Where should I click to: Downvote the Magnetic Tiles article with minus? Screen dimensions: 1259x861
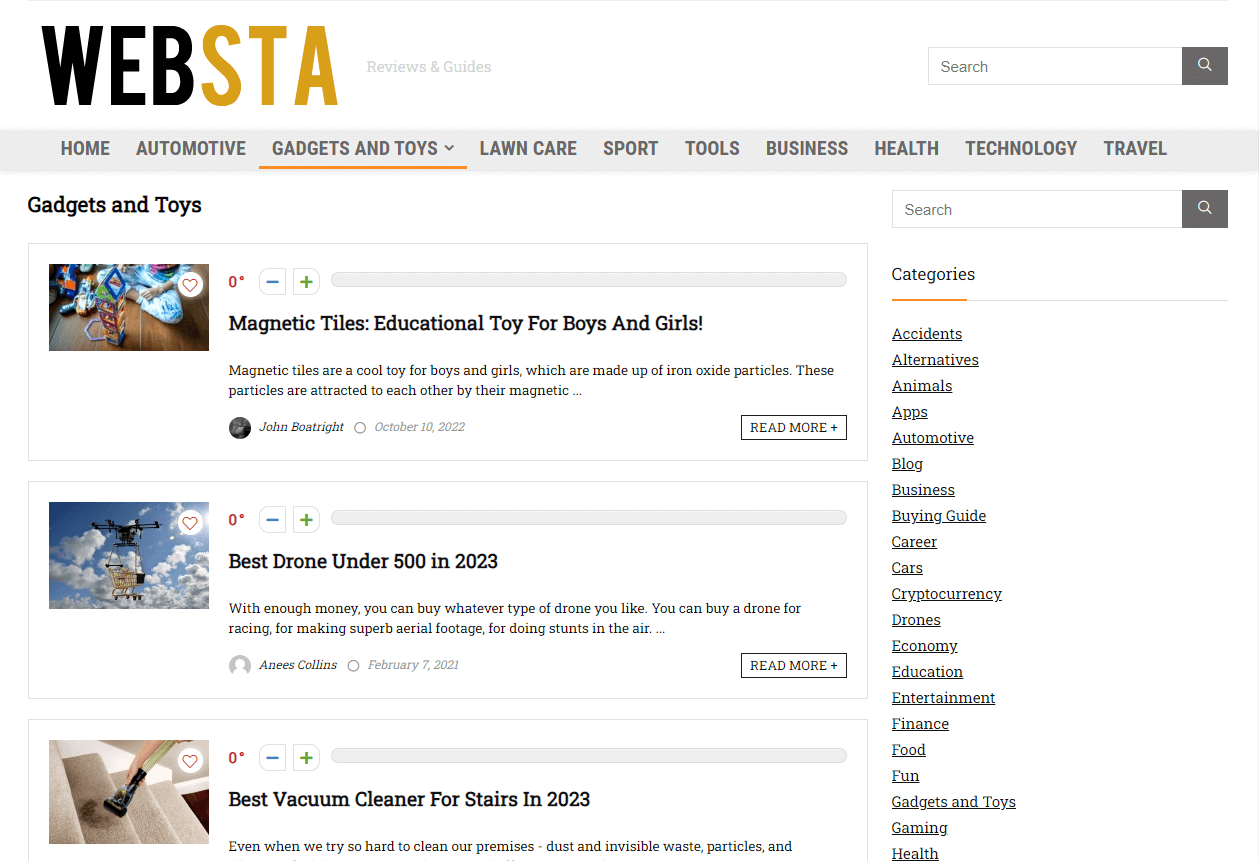(272, 282)
